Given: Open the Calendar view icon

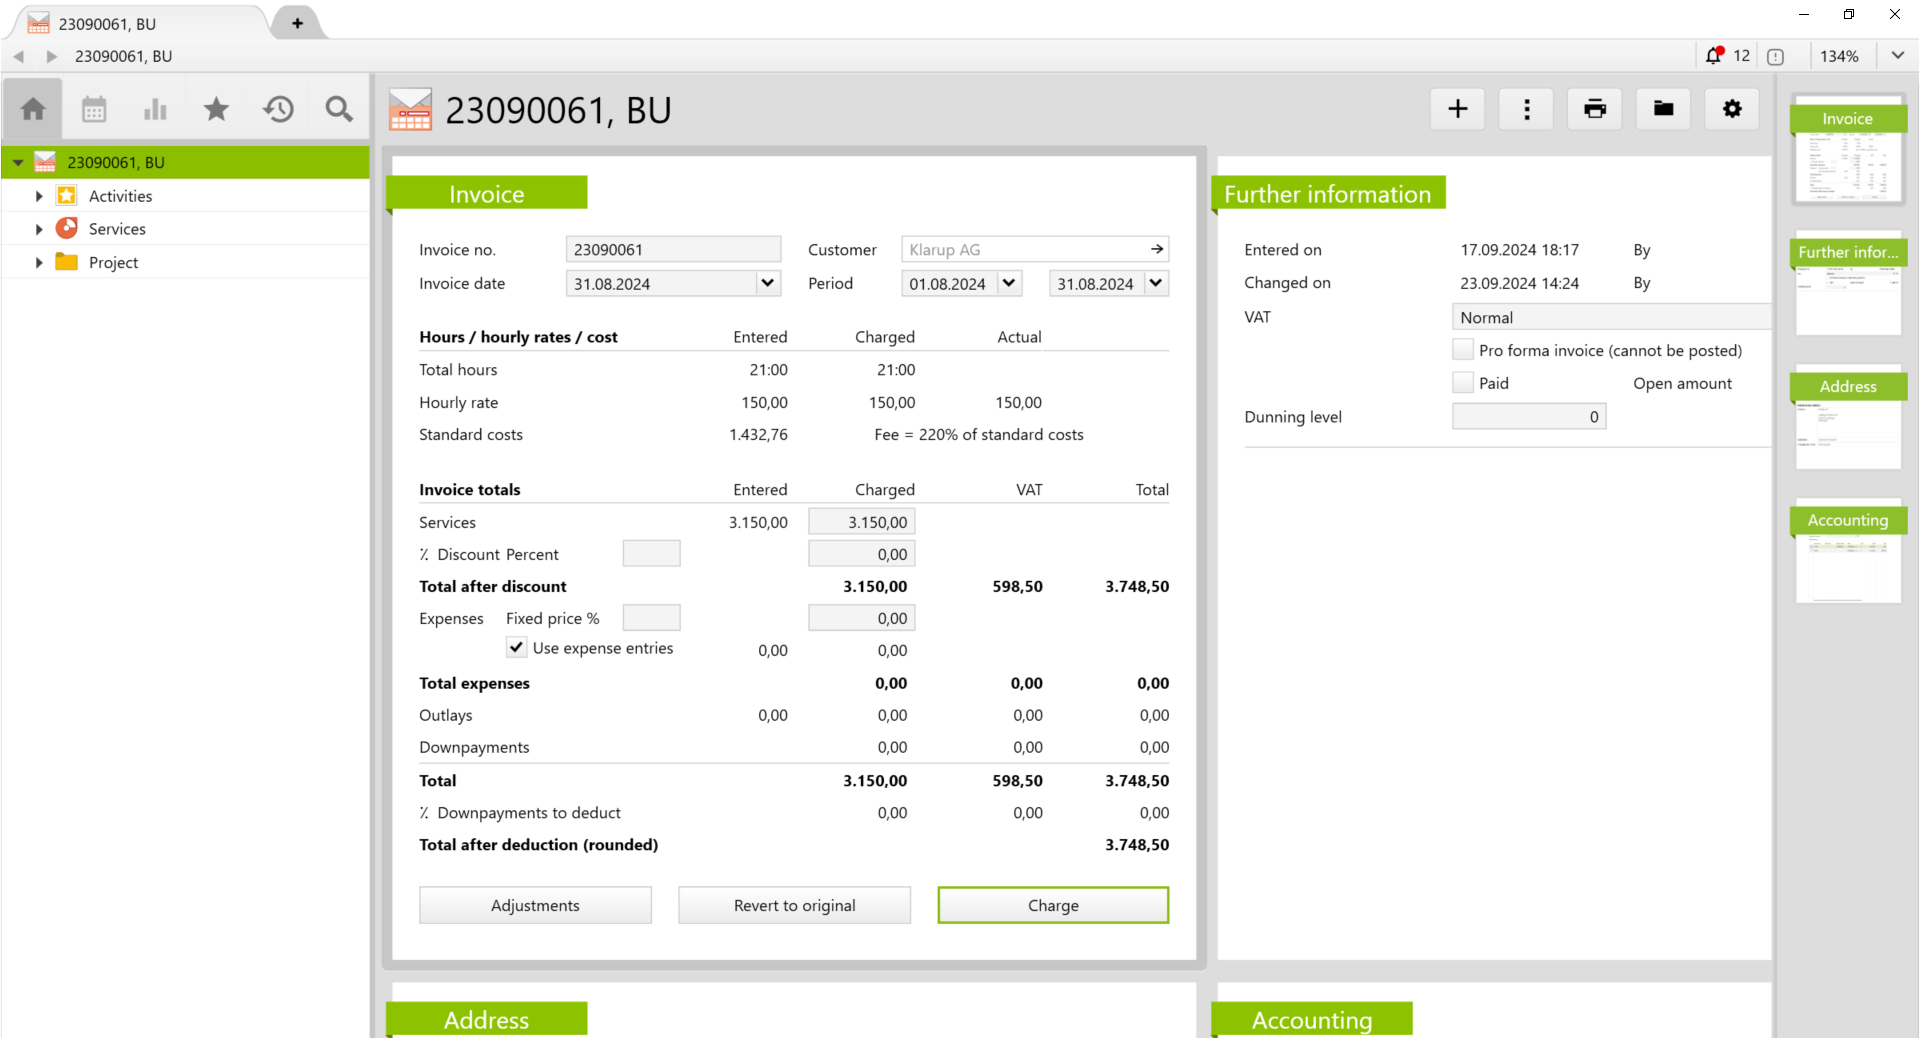Looking at the screenshot, I should 94,108.
